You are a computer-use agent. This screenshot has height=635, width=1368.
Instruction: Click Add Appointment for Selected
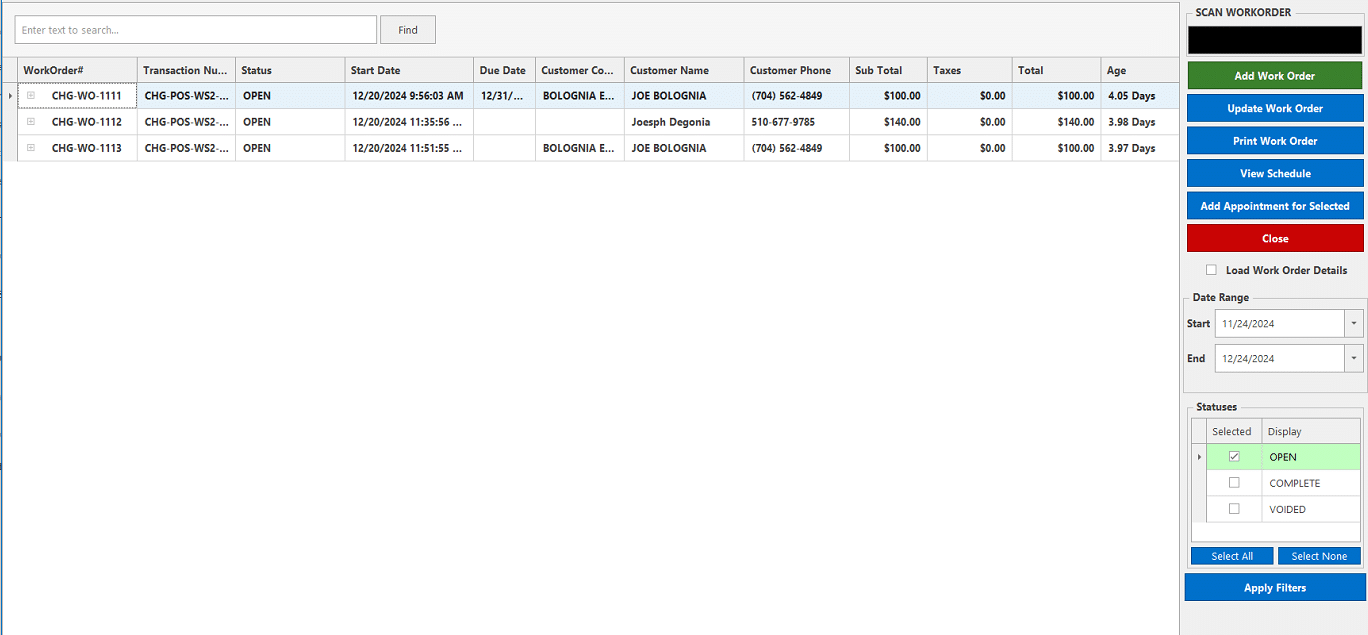click(1275, 206)
